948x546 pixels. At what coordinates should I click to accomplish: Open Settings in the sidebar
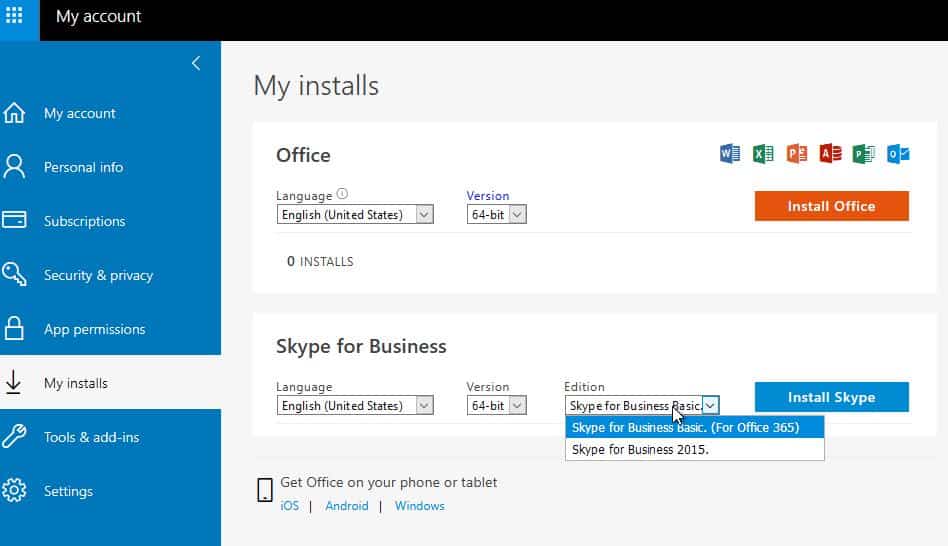(x=68, y=491)
